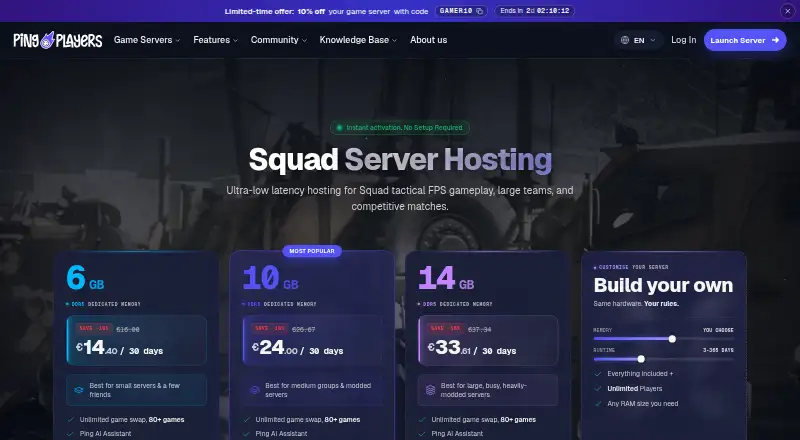Click the globe language icon
The width and height of the screenshot is (800, 440).
coord(625,40)
